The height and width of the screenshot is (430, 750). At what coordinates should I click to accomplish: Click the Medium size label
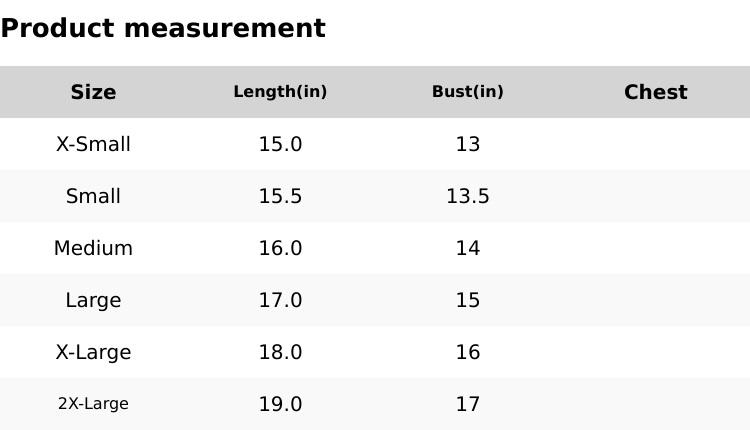coord(93,248)
